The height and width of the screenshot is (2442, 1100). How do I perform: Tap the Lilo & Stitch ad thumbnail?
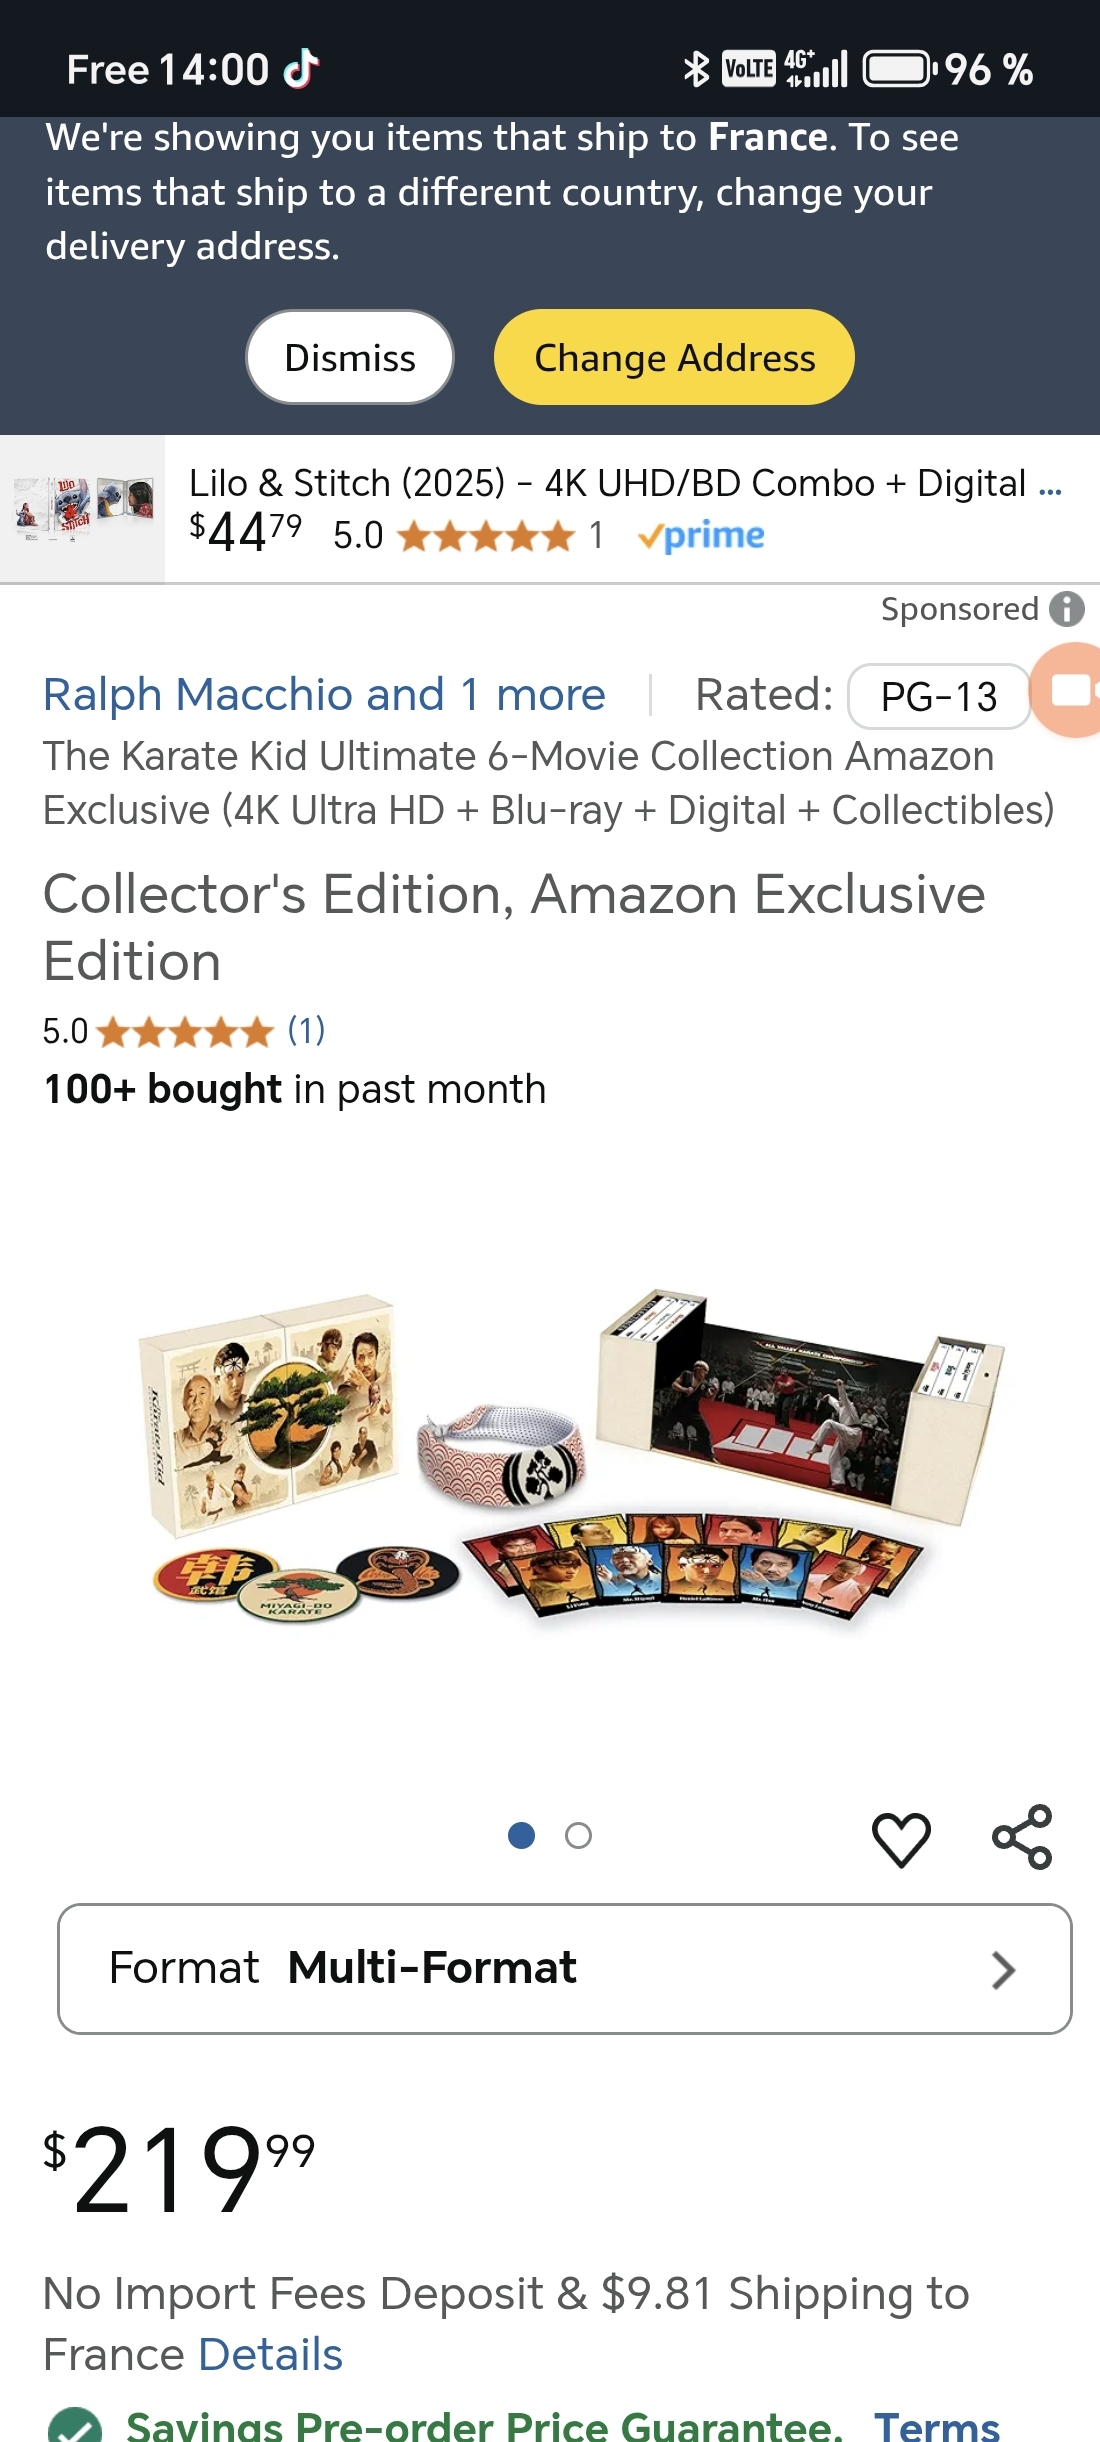click(83, 509)
